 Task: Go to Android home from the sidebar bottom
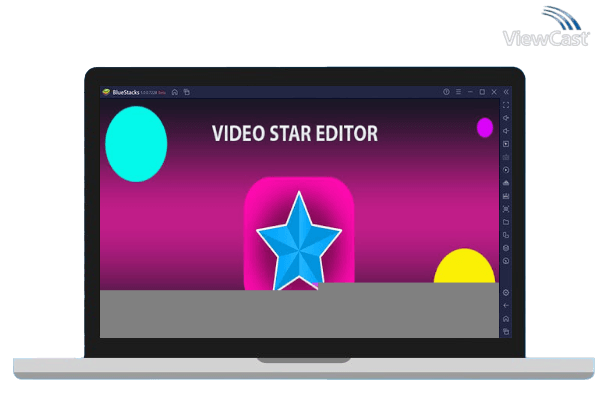[x=506, y=319]
